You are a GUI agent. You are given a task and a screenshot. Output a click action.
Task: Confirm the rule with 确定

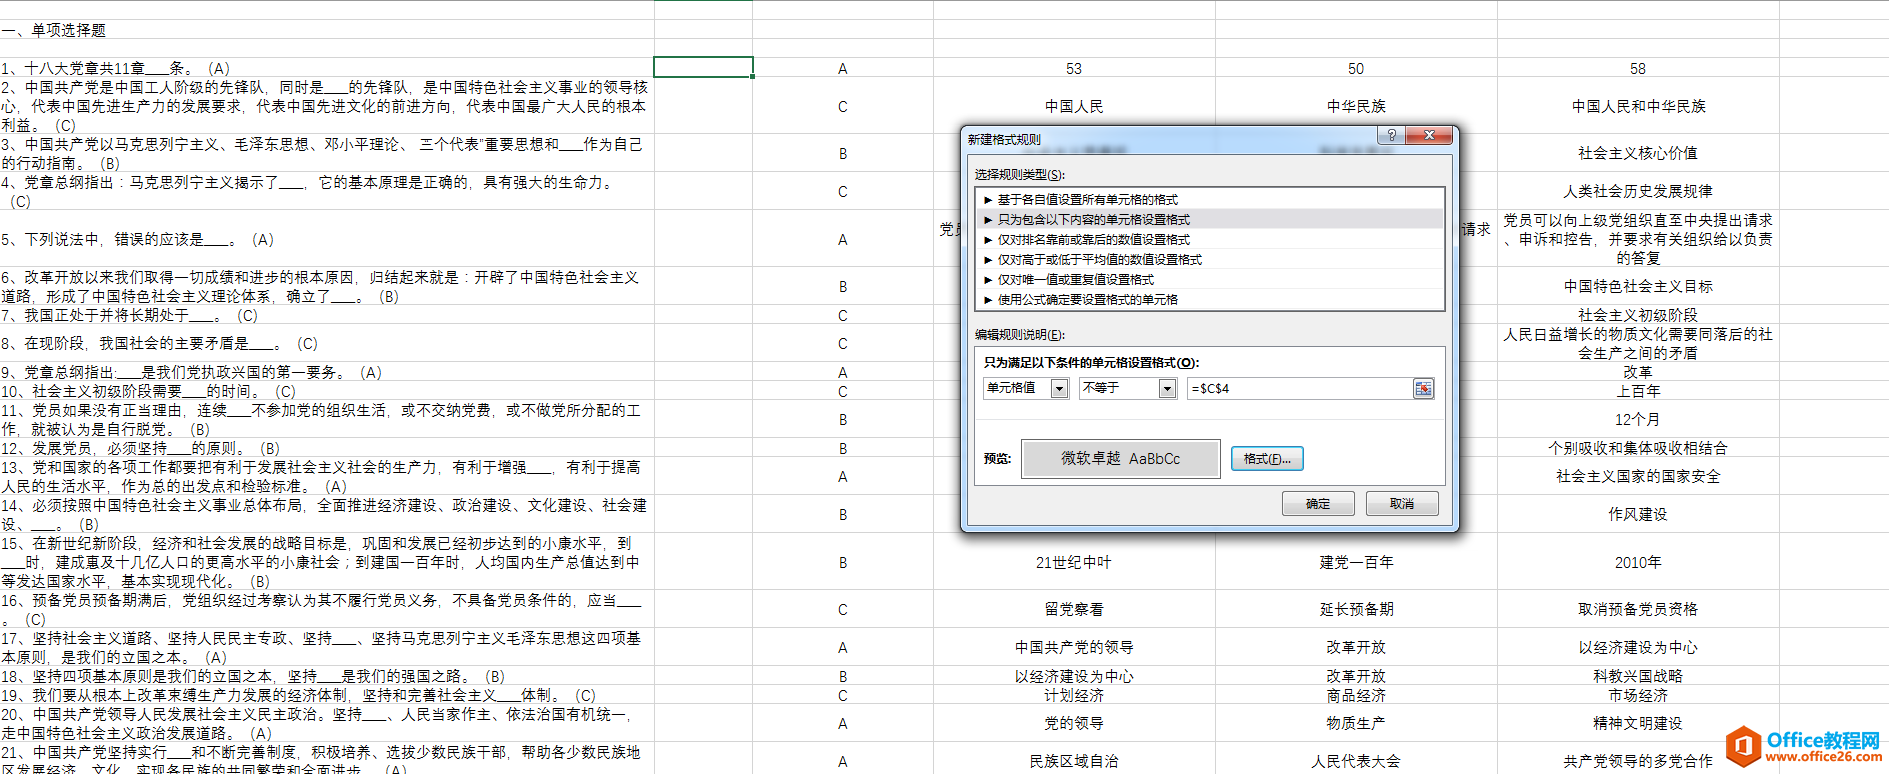[1318, 504]
